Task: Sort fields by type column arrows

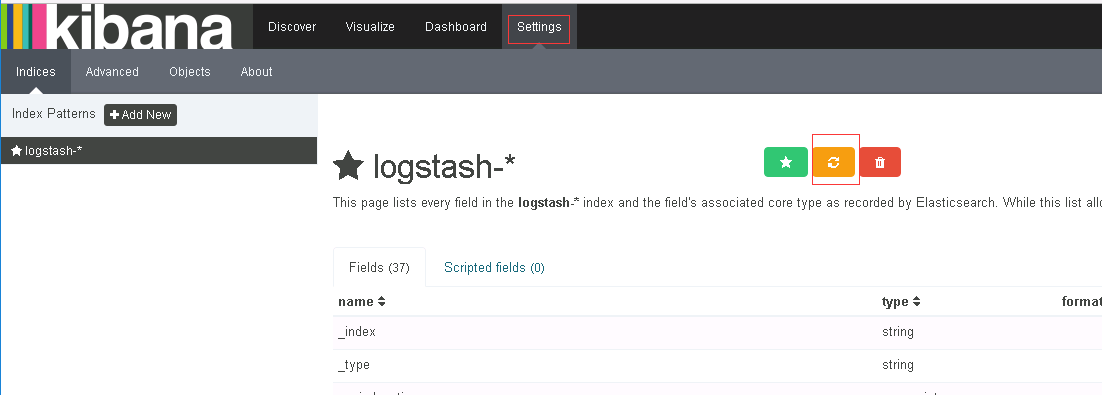Action: coord(916,302)
